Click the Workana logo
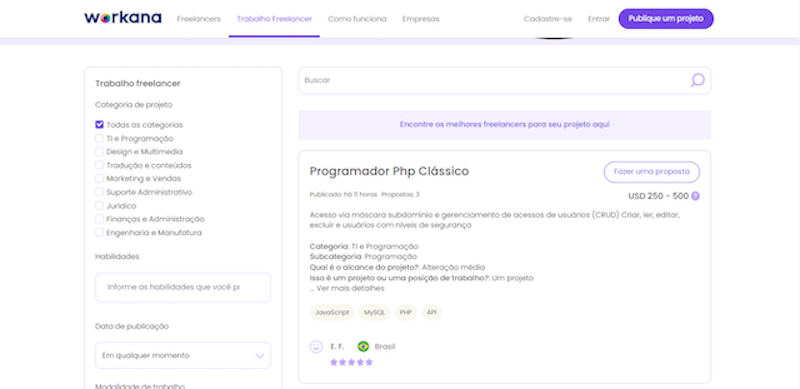This screenshot has height=389, width=800. (x=123, y=18)
